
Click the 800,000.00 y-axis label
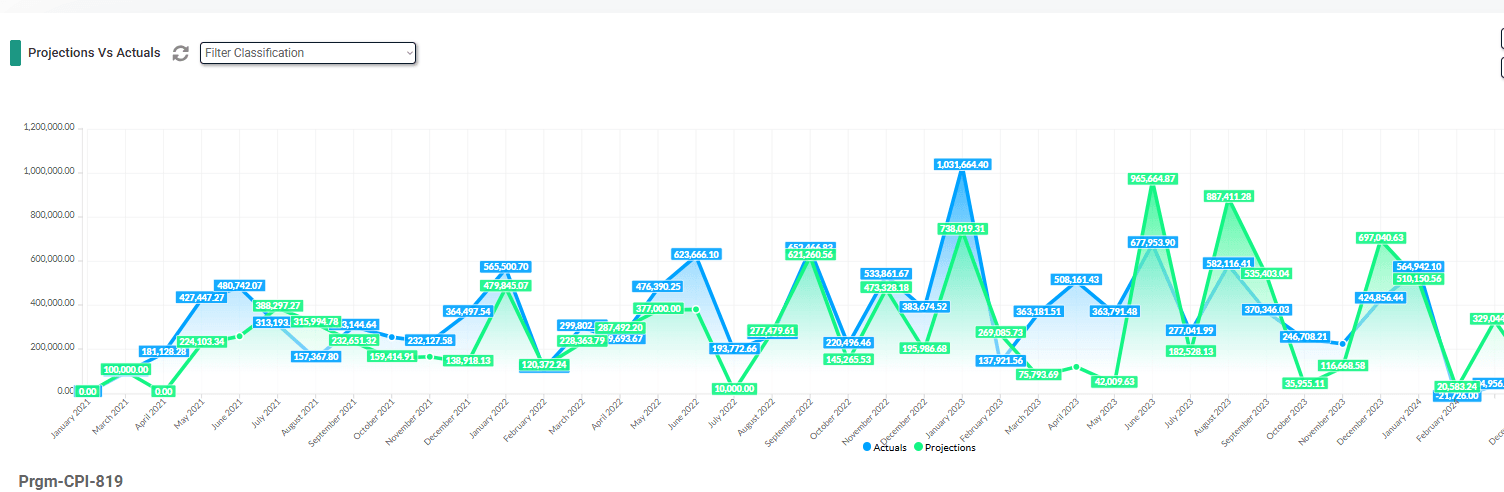53,216
